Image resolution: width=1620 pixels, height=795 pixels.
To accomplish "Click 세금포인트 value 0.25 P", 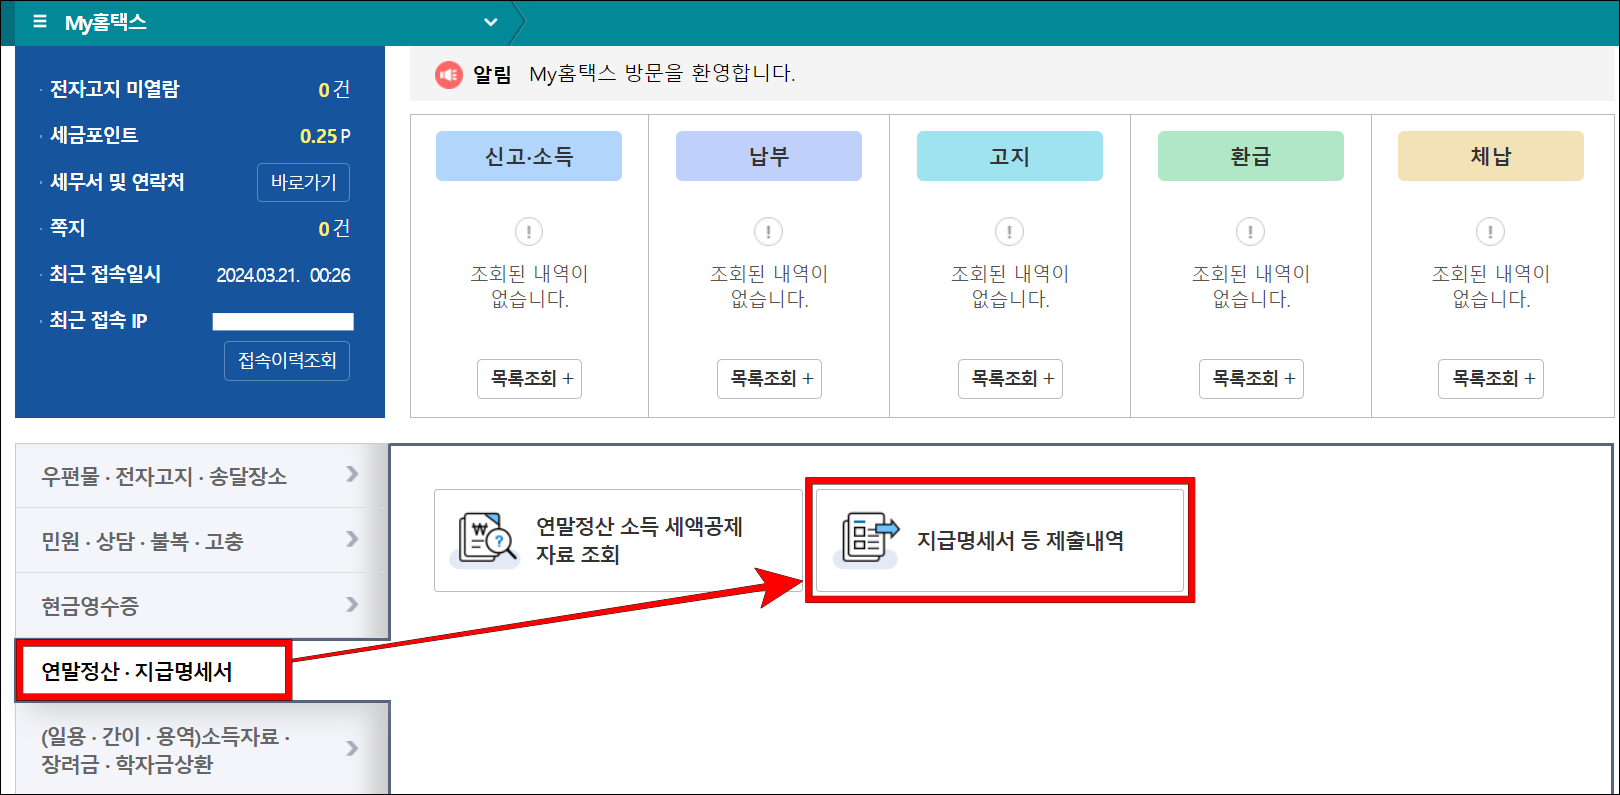I will (325, 136).
